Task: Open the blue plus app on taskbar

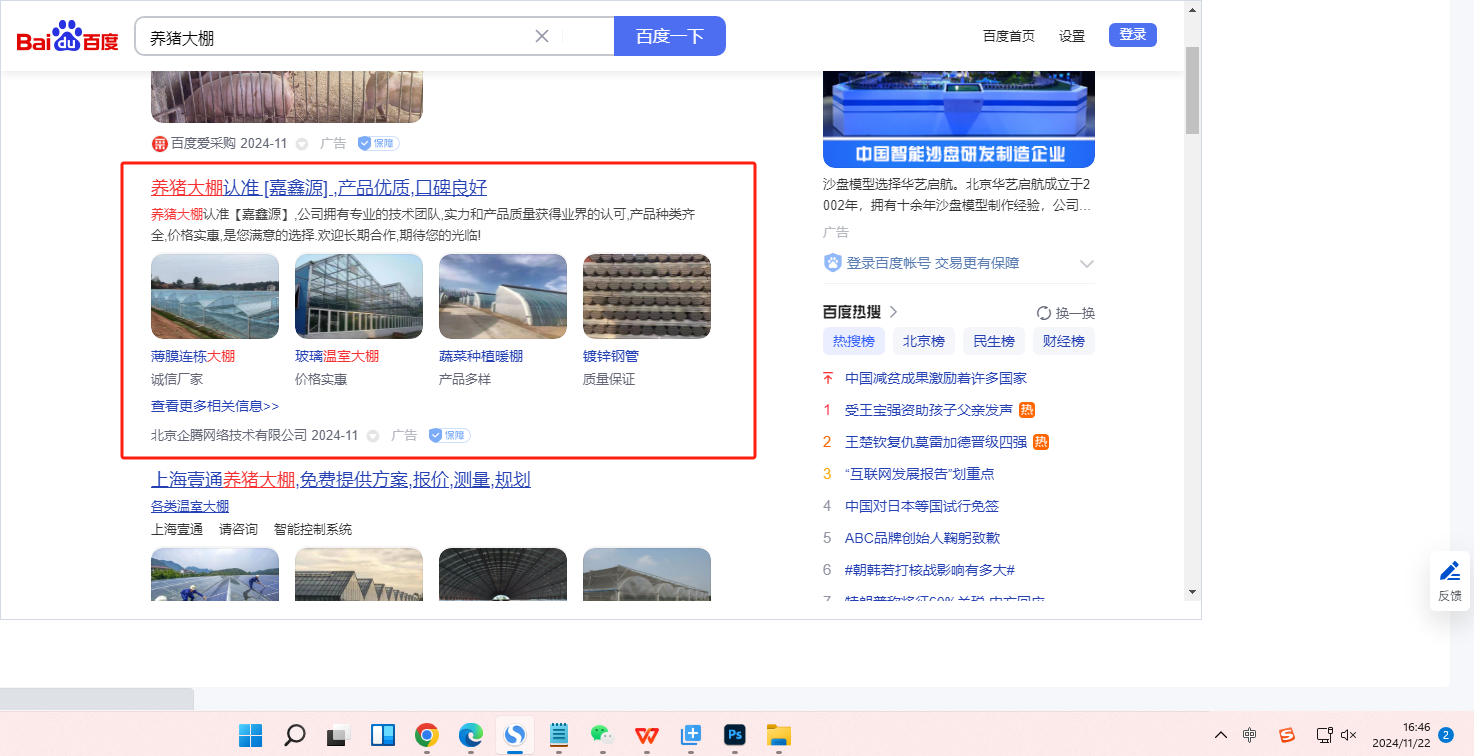Action: tap(690, 736)
